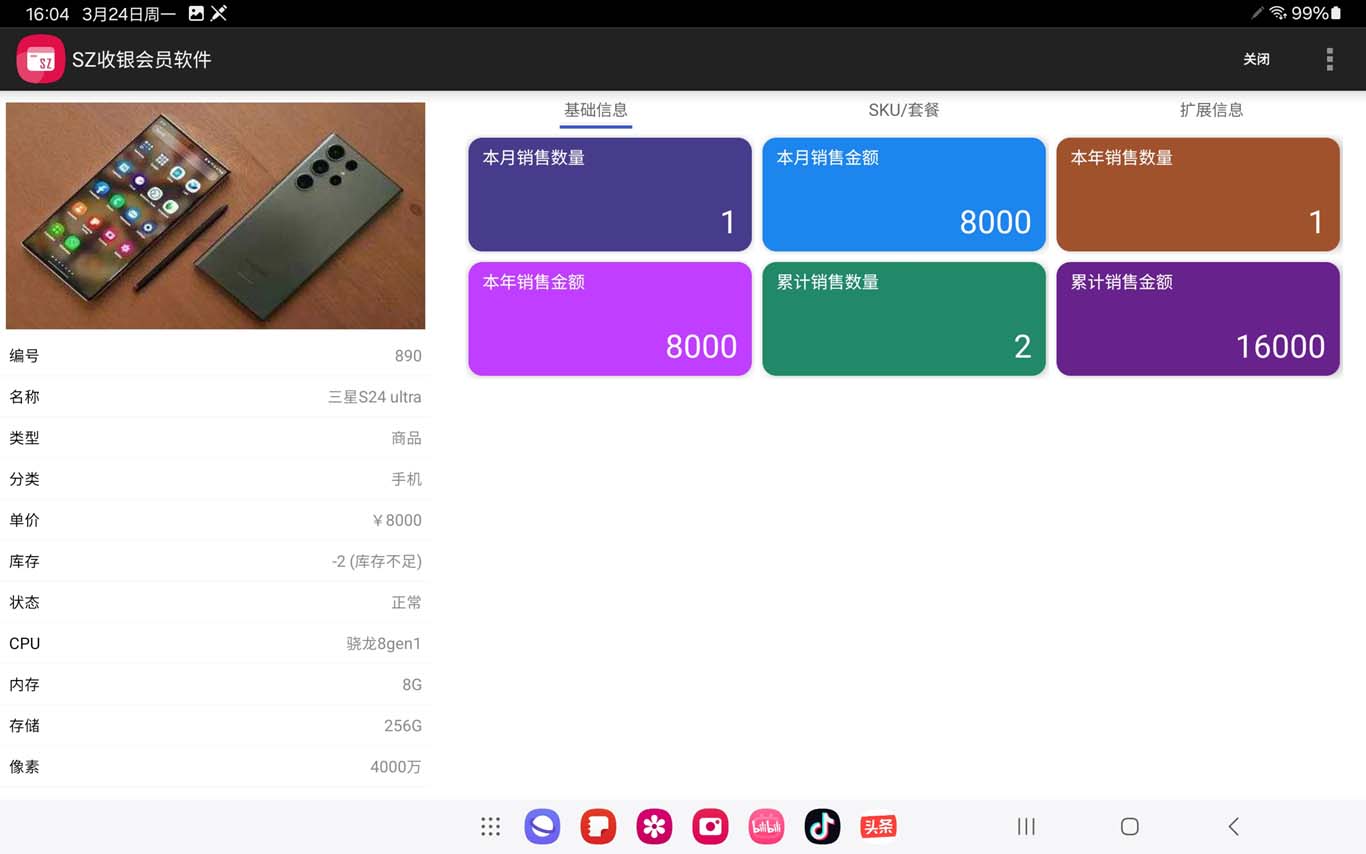
Task: Select the 状态 正常 row
Action: 215,602
